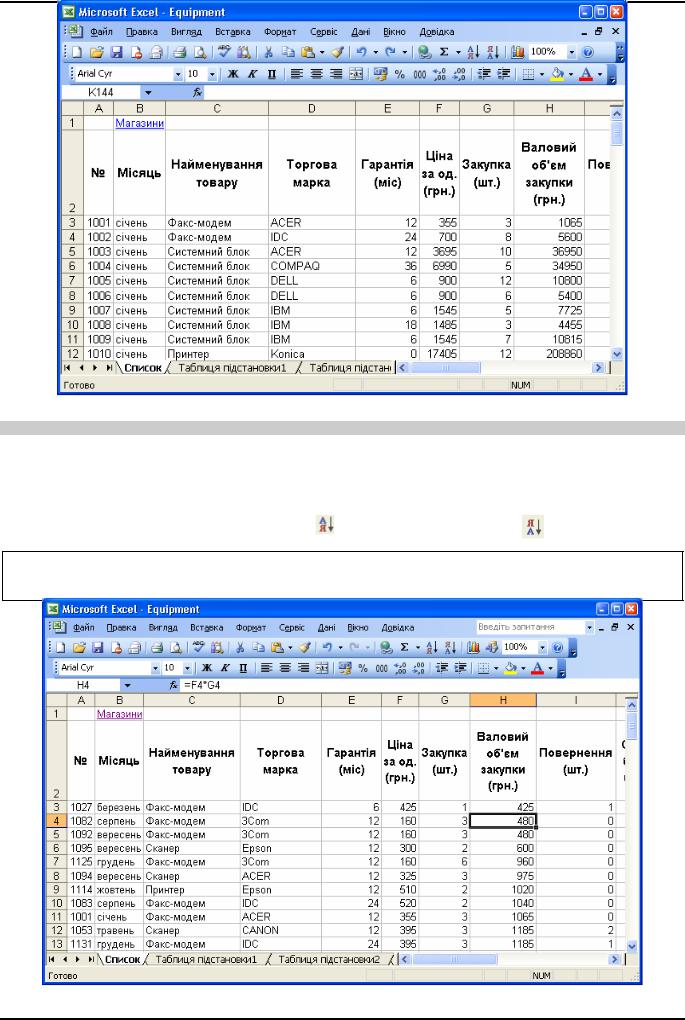Screen dimensions: 685x1020
Task: Toggle center alignment in upper Excel window
Action: pos(317,74)
